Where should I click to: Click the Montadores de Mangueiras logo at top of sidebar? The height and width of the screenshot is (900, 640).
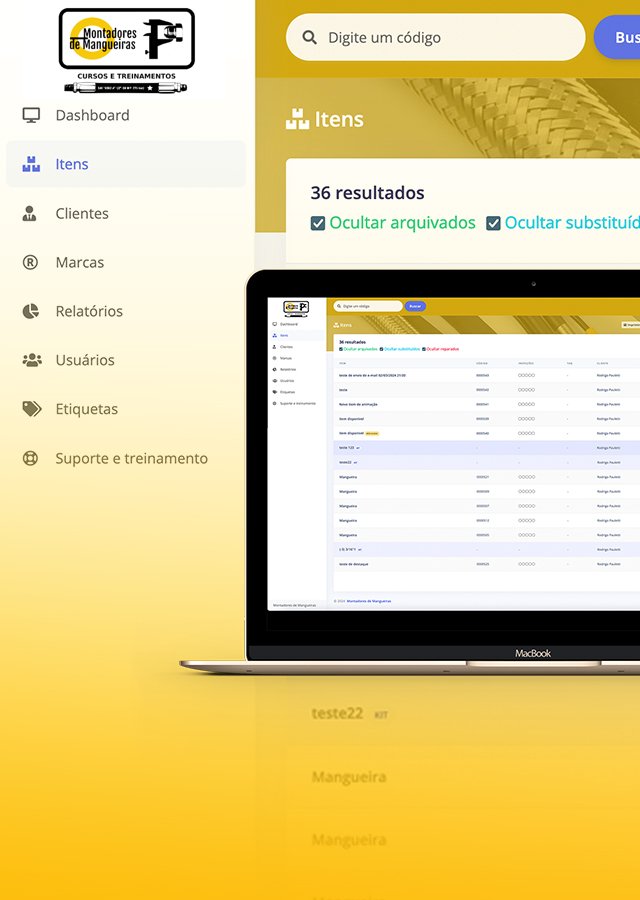tap(126, 50)
